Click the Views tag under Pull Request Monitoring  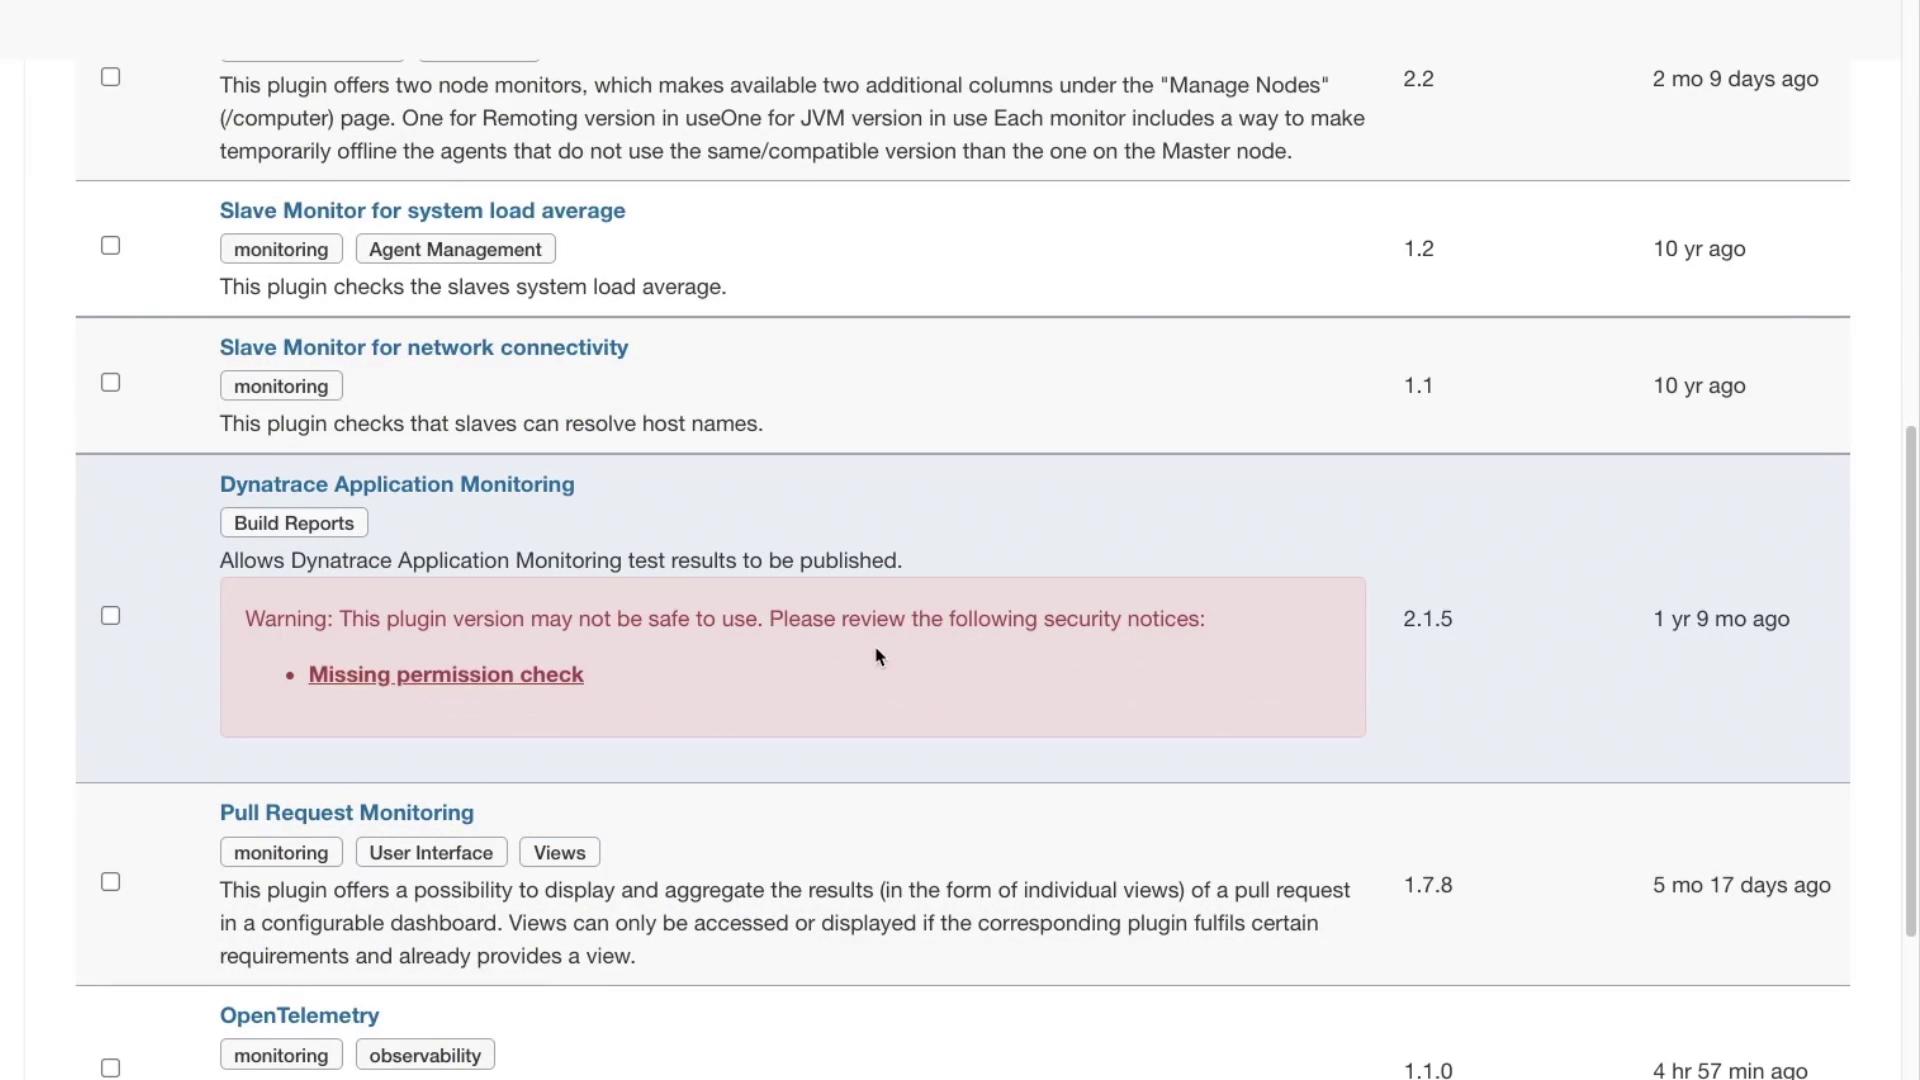(559, 853)
